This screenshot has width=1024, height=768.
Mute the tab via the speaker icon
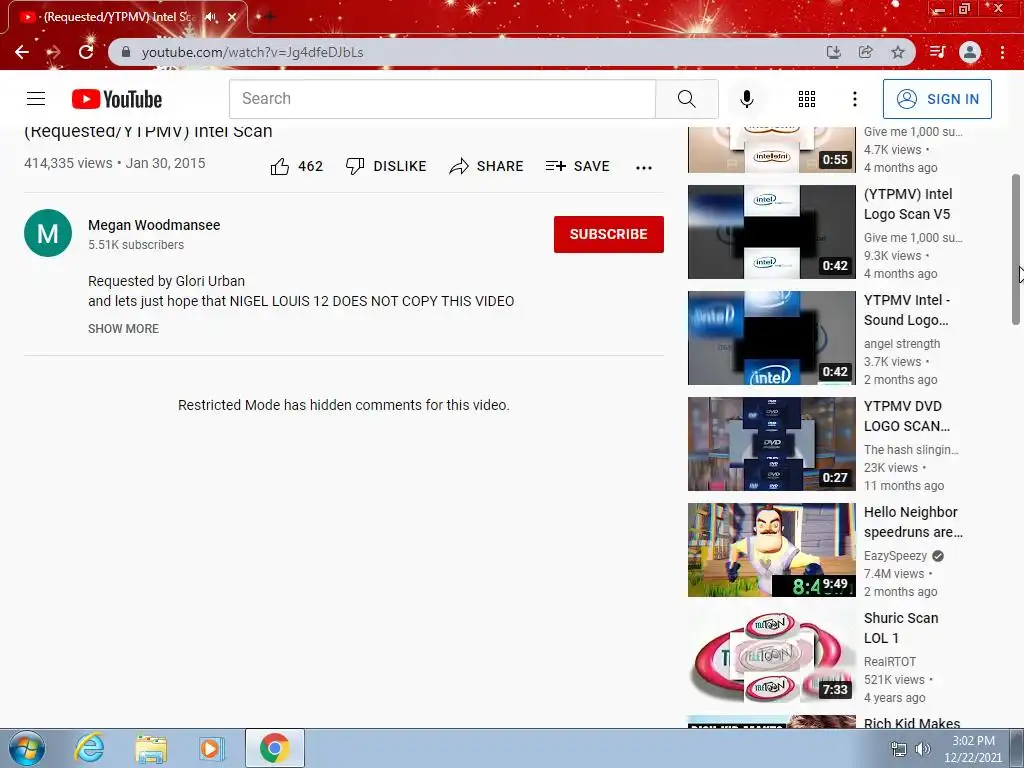210,17
